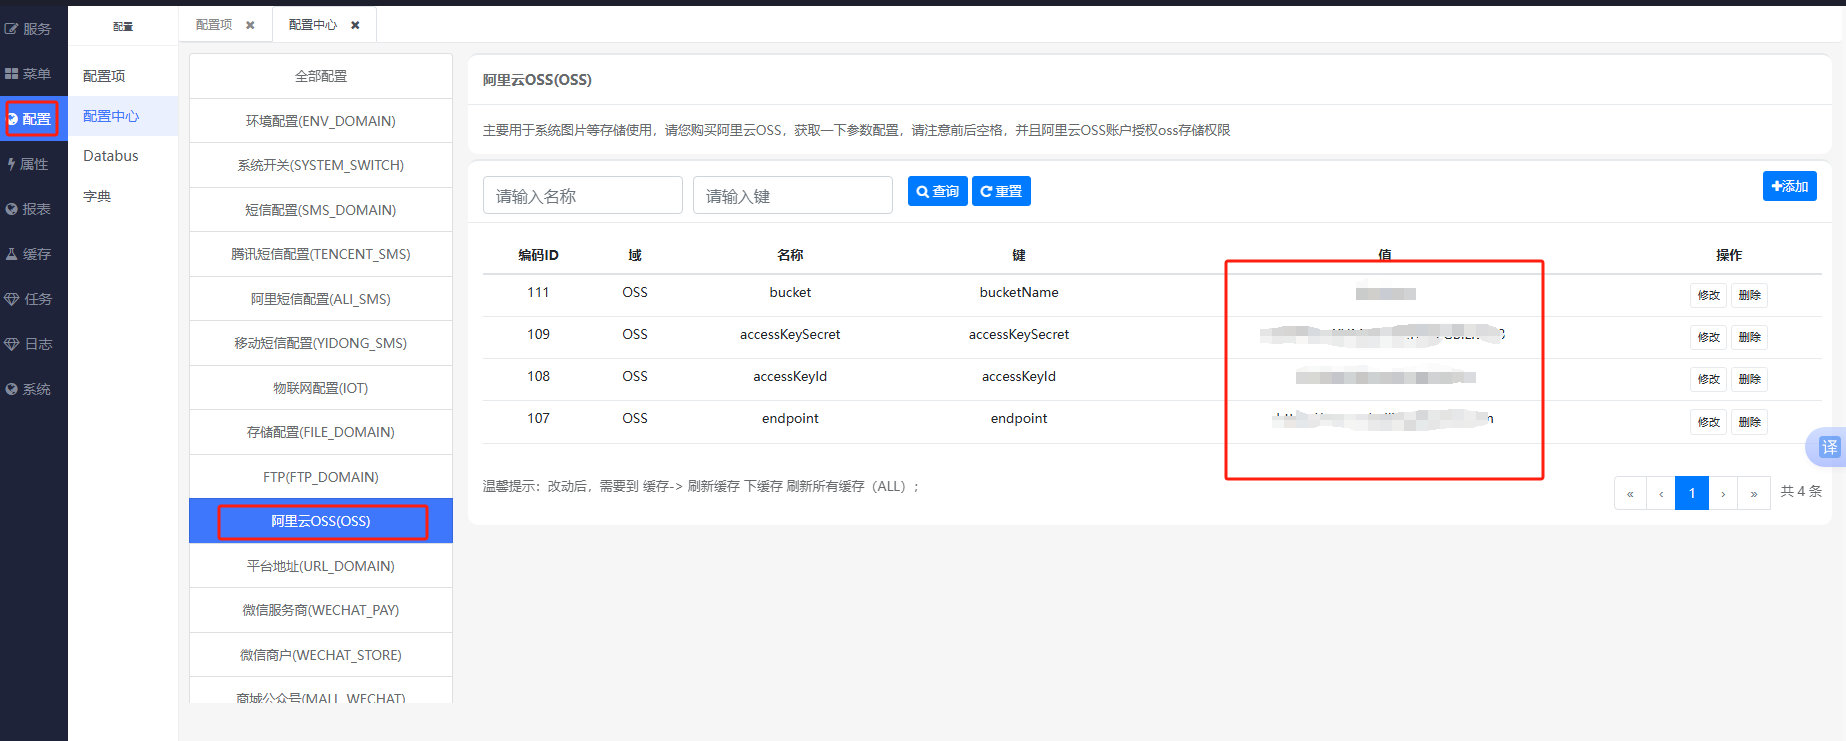Go to first page with « button
This screenshot has height=741, width=1846.
(1630, 493)
